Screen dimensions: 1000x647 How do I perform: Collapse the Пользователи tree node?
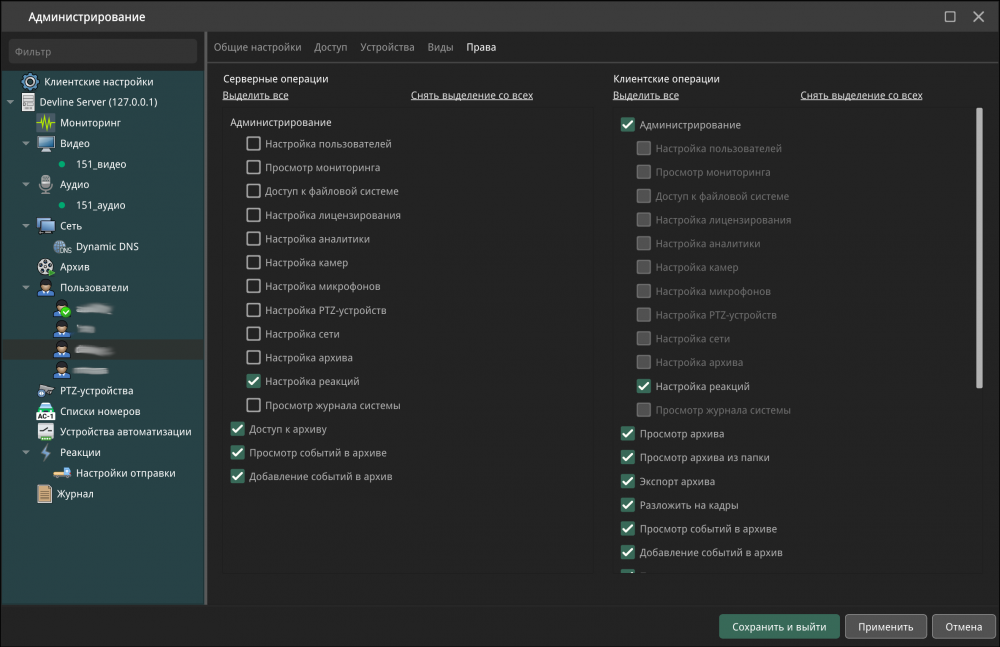26,288
